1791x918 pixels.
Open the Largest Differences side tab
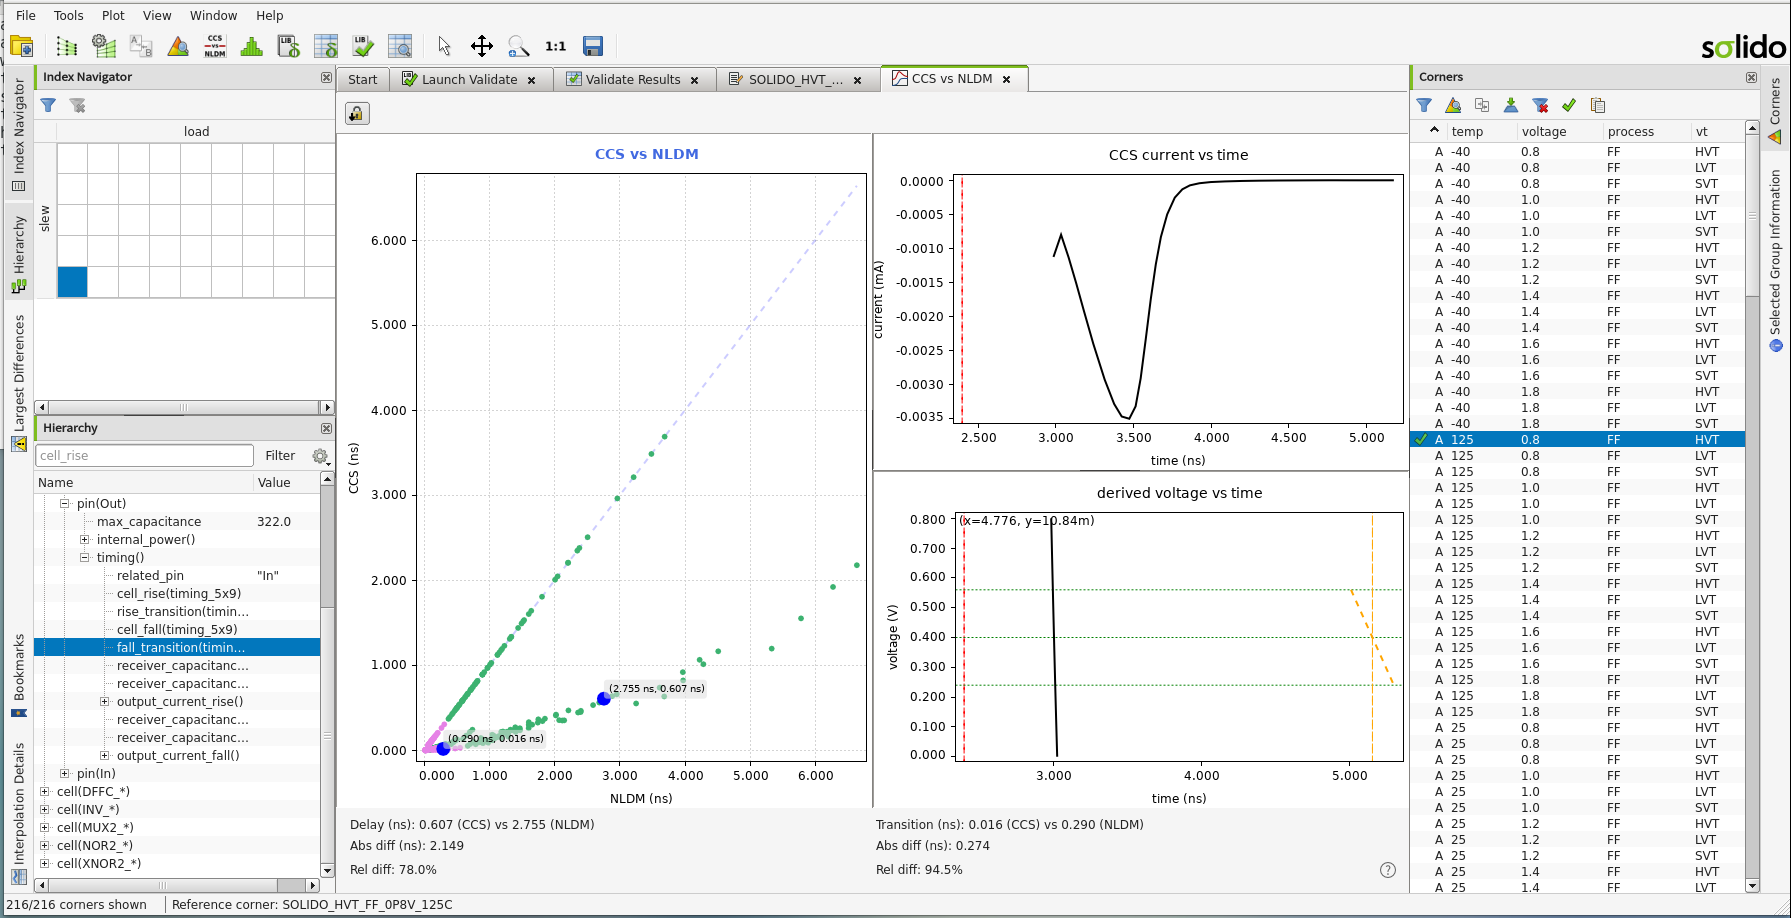pos(19,383)
